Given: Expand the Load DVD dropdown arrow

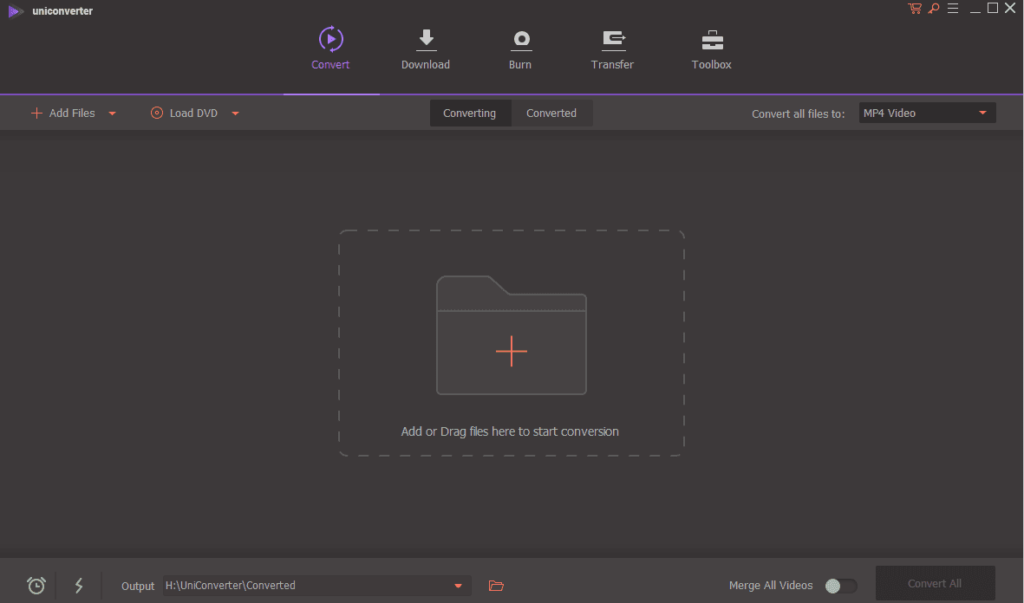Looking at the screenshot, I should (235, 114).
